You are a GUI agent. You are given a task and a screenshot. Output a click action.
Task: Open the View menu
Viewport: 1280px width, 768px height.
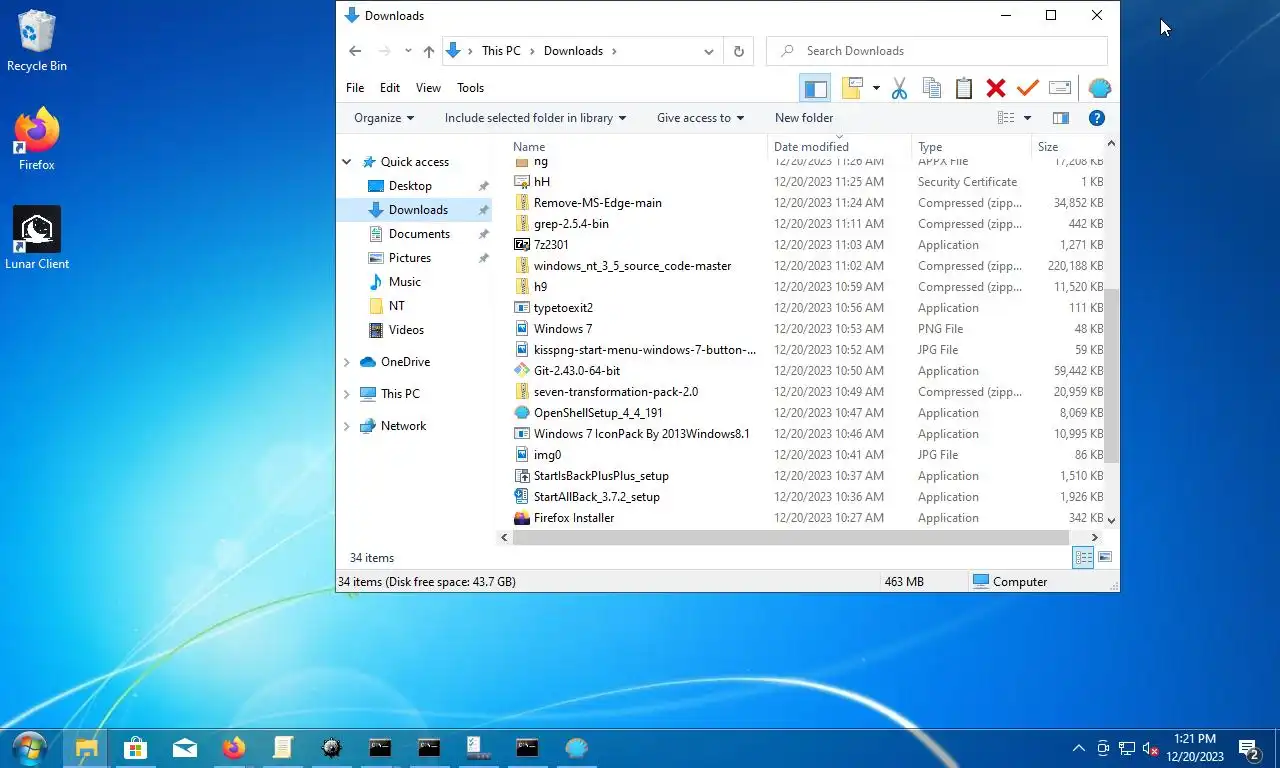pyautogui.click(x=428, y=88)
